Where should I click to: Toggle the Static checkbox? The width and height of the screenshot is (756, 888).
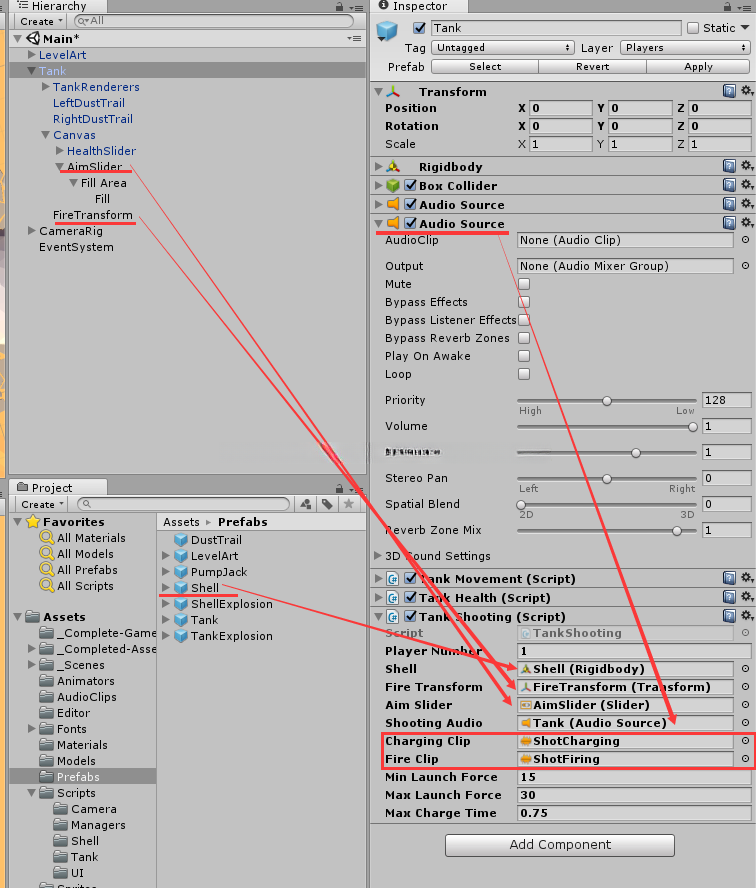coord(693,28)
